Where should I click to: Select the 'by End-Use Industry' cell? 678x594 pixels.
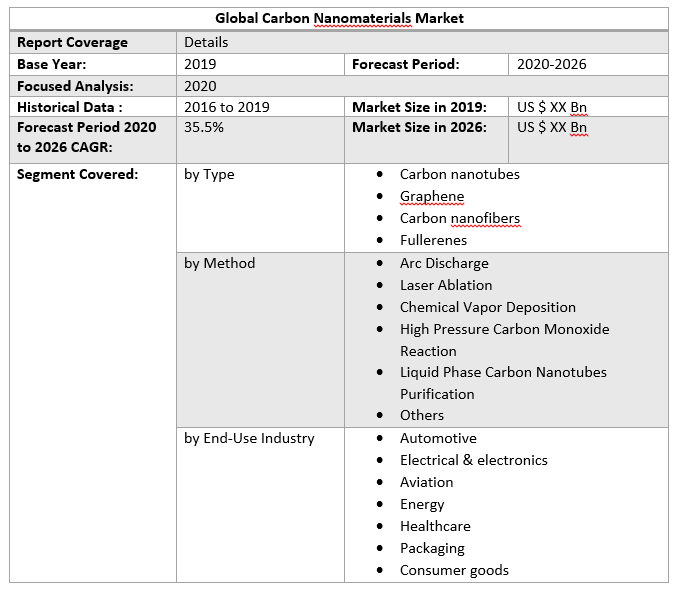[x=249, y=438]
